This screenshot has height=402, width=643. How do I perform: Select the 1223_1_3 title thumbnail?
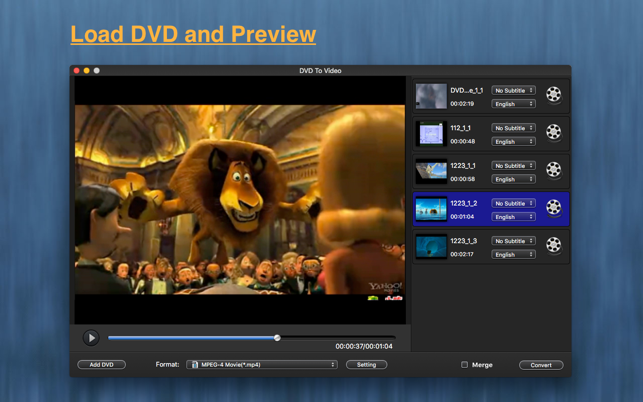[431, 247]
